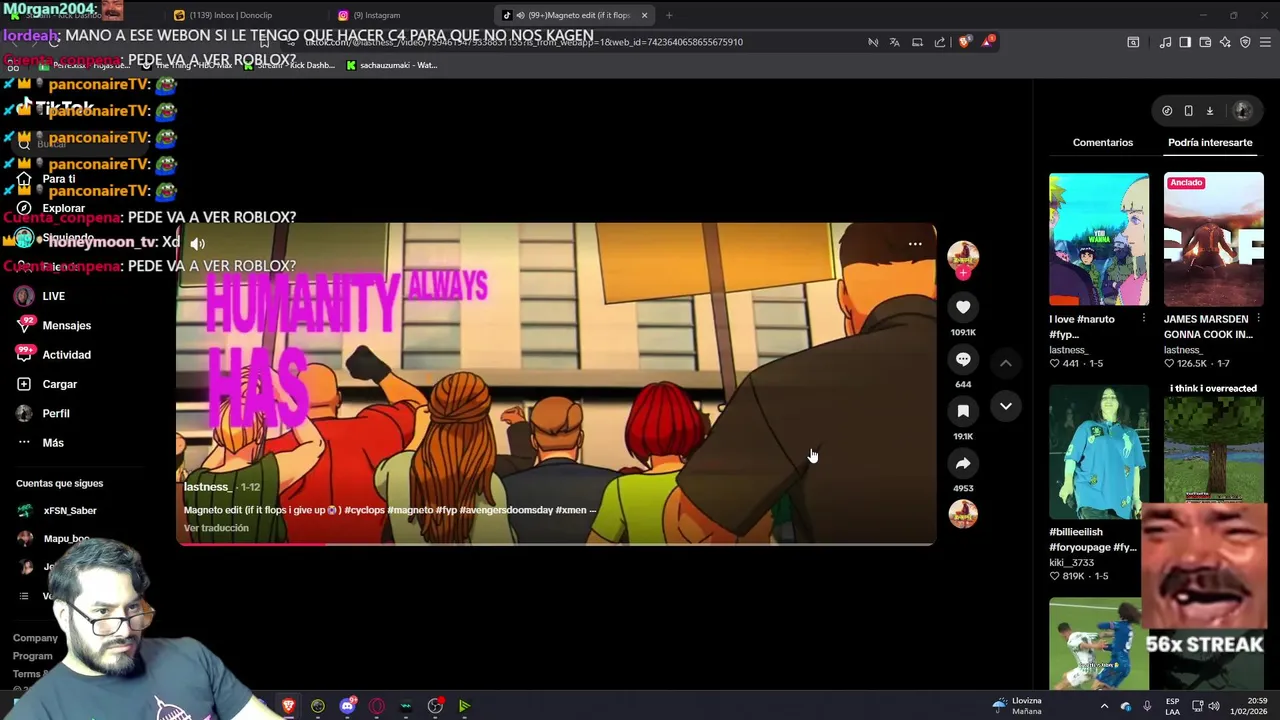Open the profile avatar in top pill
Image resolution: width=1280 pixels, height=720 pixels.
[x=1243, y=111]
